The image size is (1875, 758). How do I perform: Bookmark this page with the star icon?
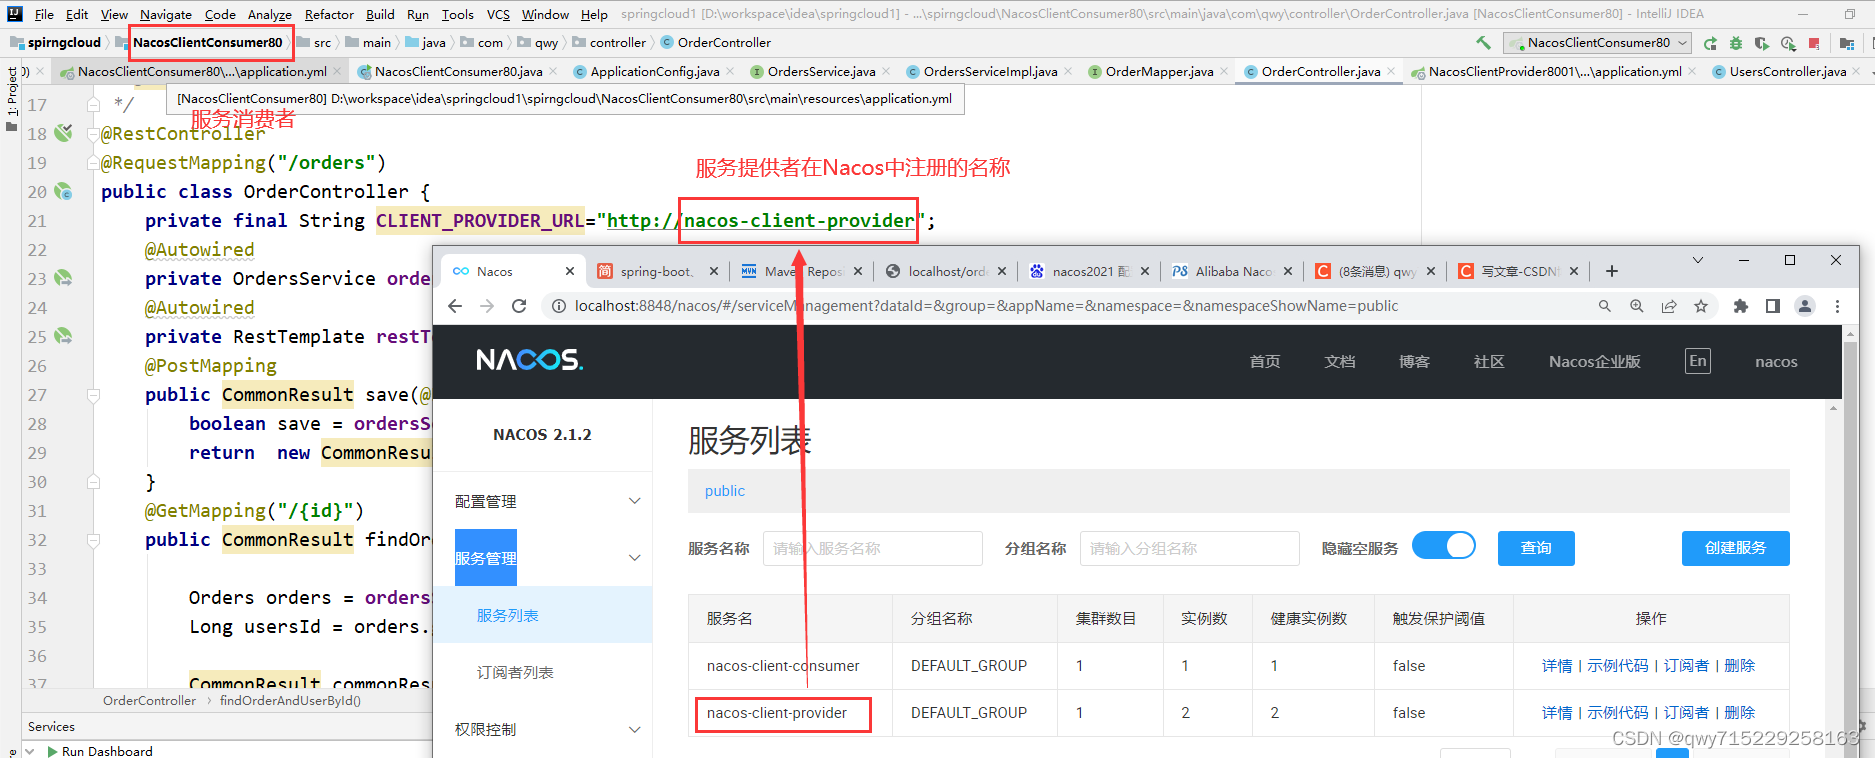(1701, 306)
